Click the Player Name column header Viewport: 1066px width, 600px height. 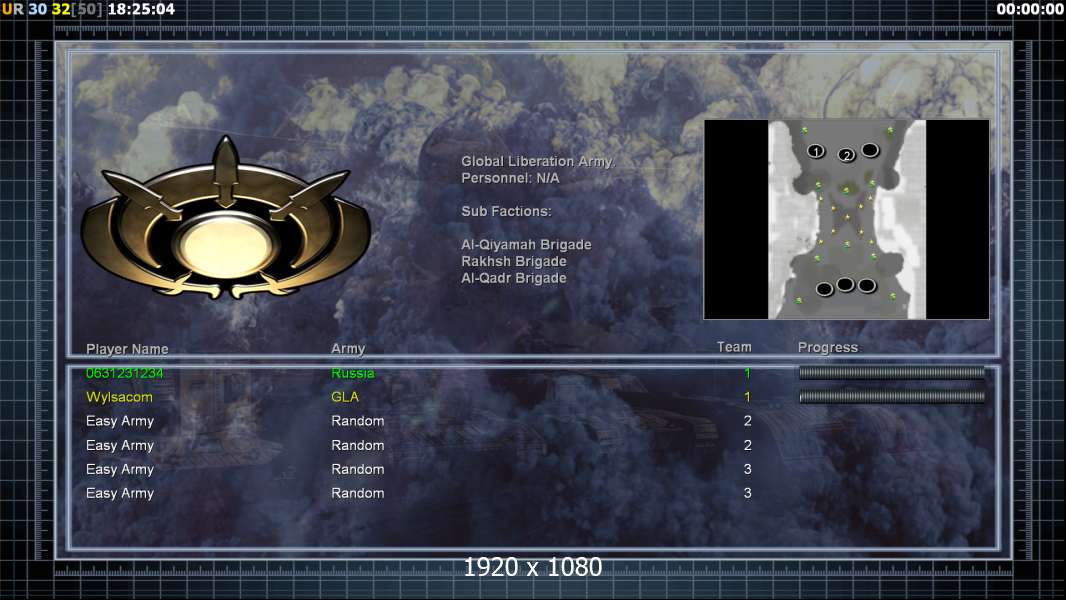coord(127,349)
